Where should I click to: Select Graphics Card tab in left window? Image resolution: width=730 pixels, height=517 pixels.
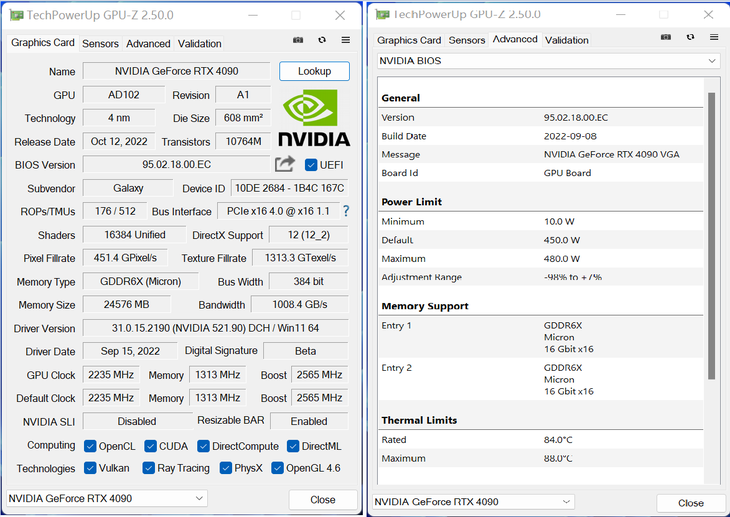[x=43, y=42]
